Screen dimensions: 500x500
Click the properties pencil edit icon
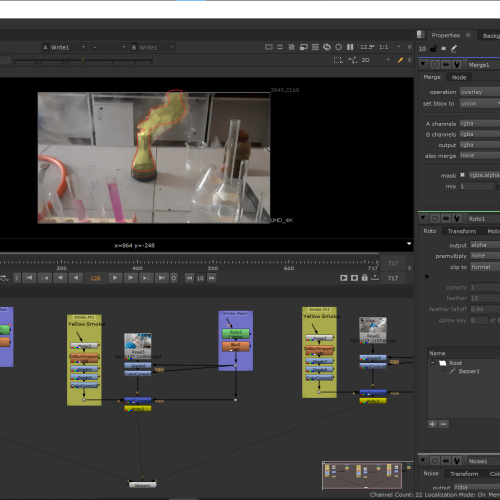pyautogui.click(x=454, y=49)
